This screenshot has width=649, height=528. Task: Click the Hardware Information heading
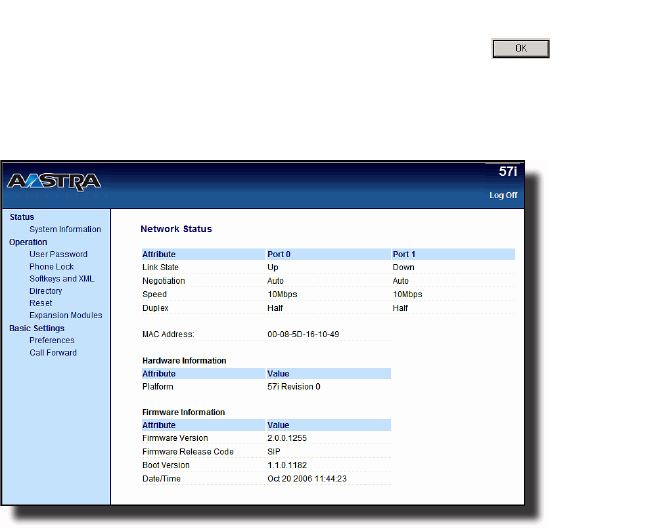point(184,360)
